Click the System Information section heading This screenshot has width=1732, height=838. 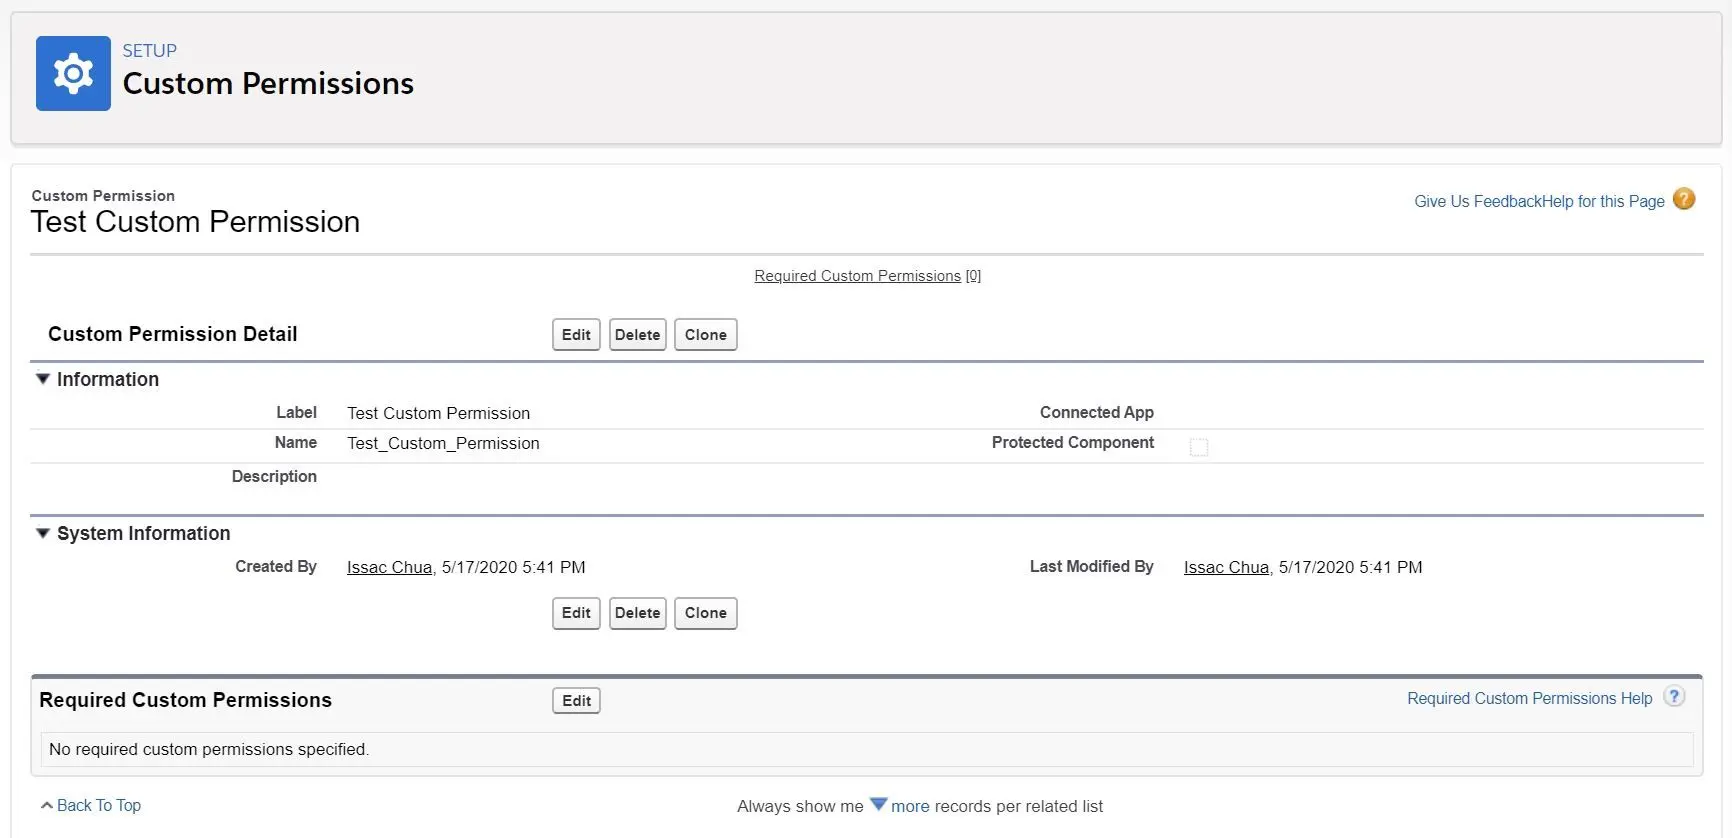(143, 533)
